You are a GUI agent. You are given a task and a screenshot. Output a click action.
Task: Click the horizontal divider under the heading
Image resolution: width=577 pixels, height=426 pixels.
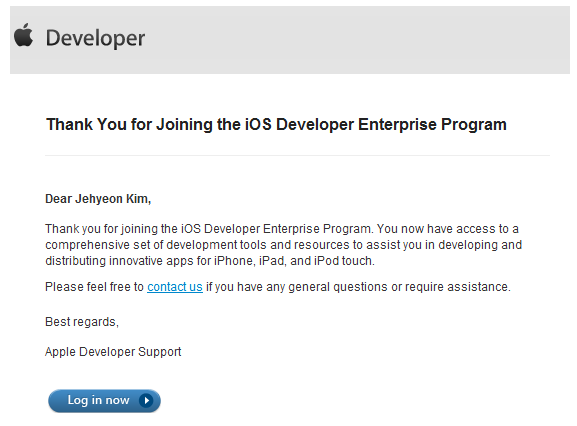(x=297, y=156)
